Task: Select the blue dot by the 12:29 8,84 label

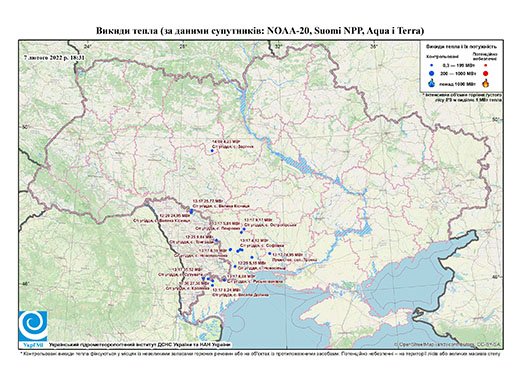Action: (x=216, y=240)
